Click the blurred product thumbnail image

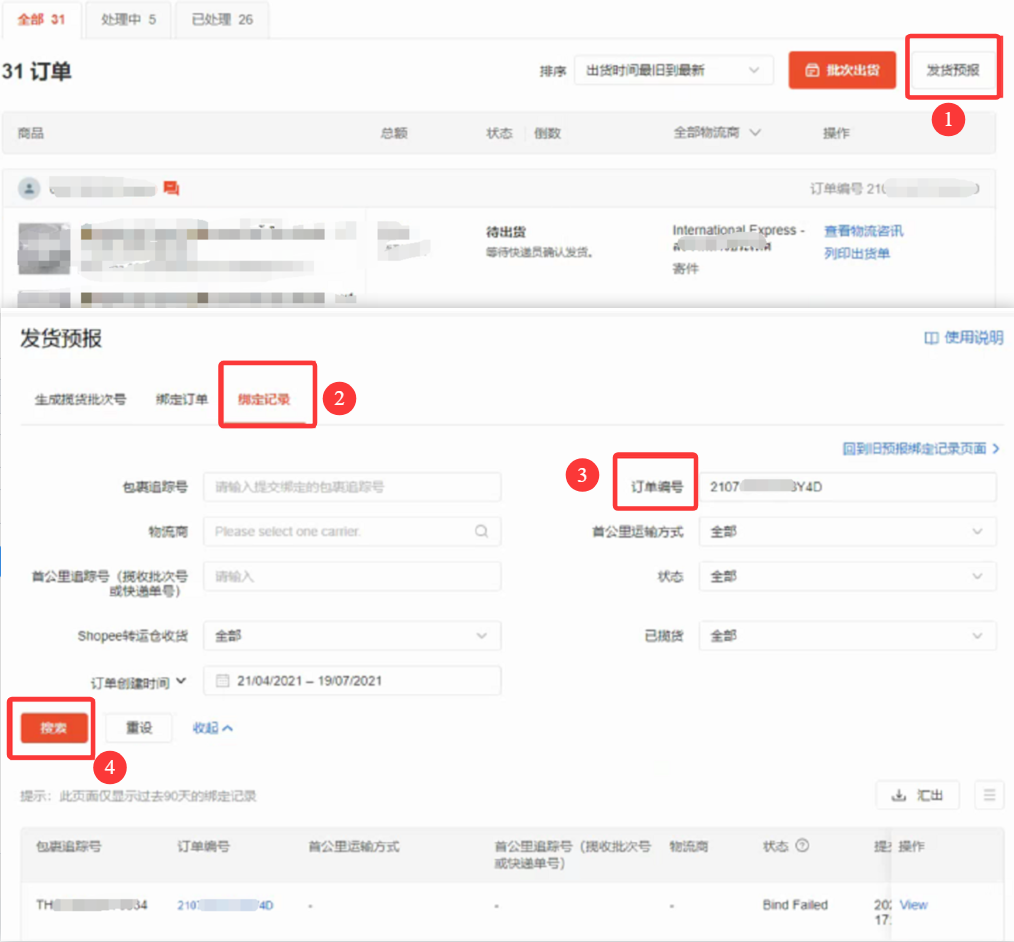(44, 249)
